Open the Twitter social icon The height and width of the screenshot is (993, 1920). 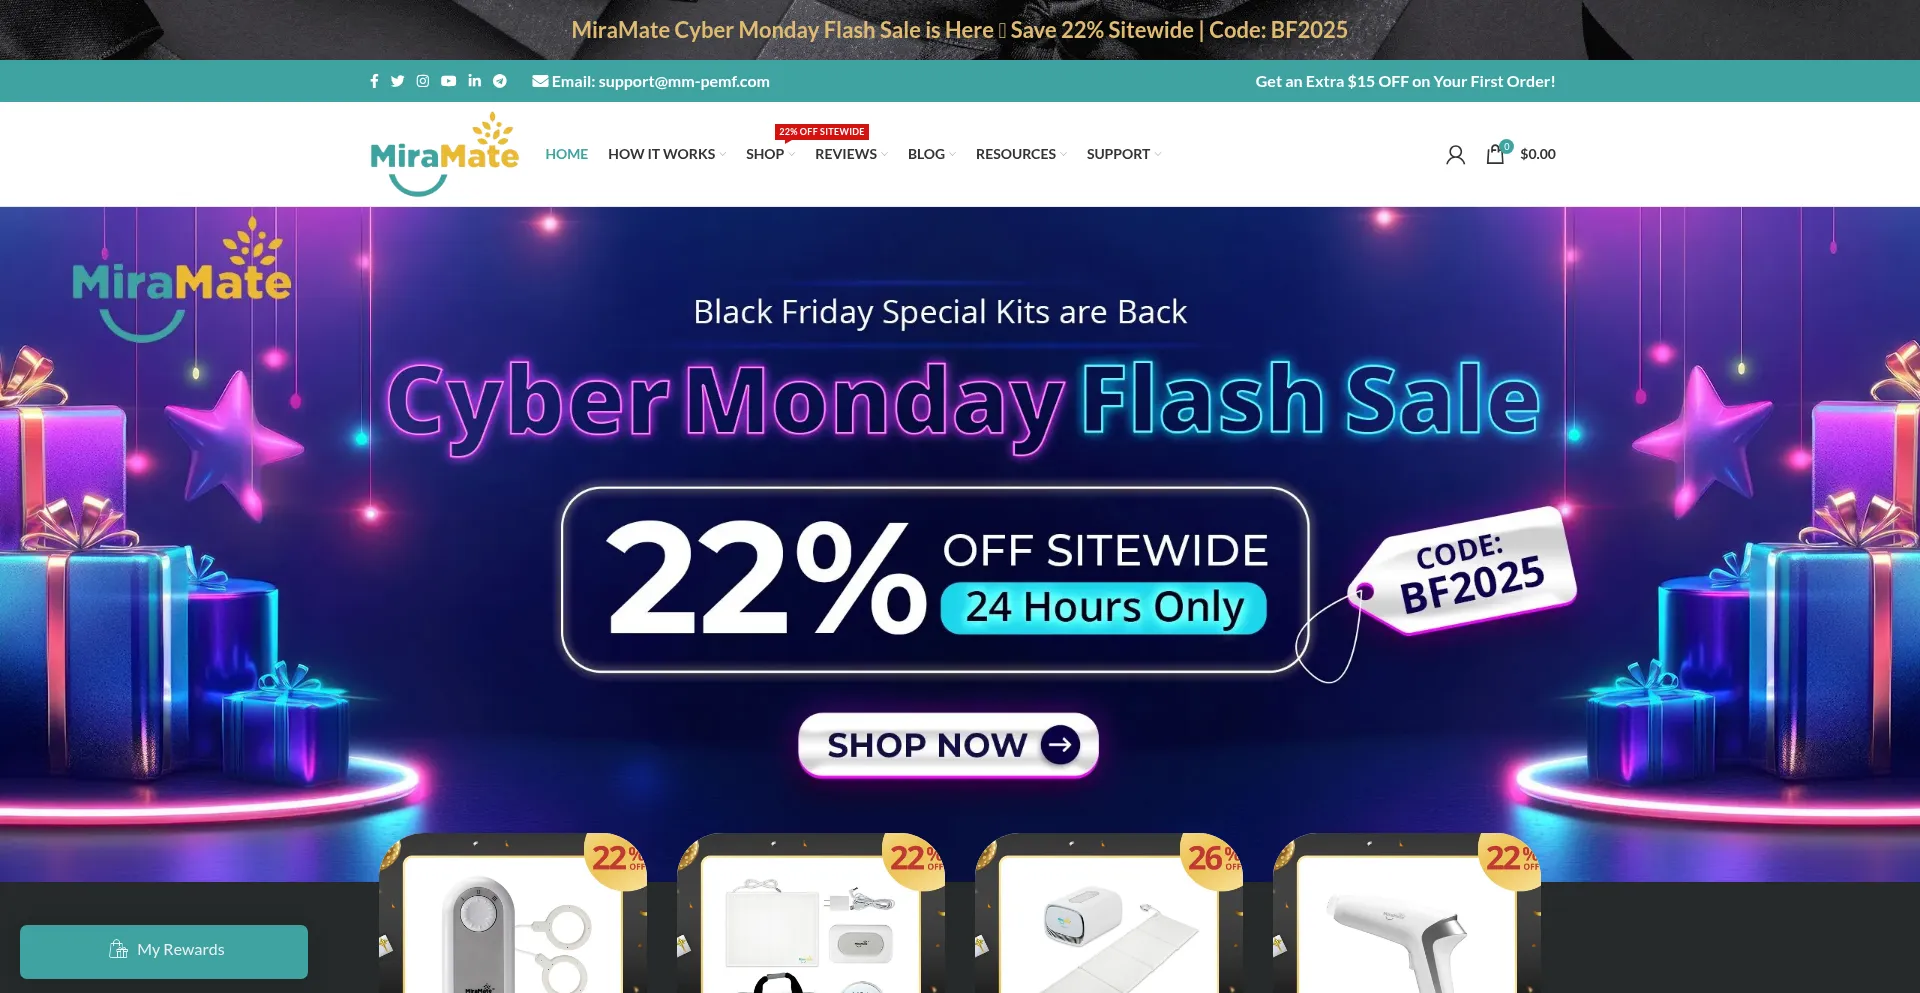[398, 81]
